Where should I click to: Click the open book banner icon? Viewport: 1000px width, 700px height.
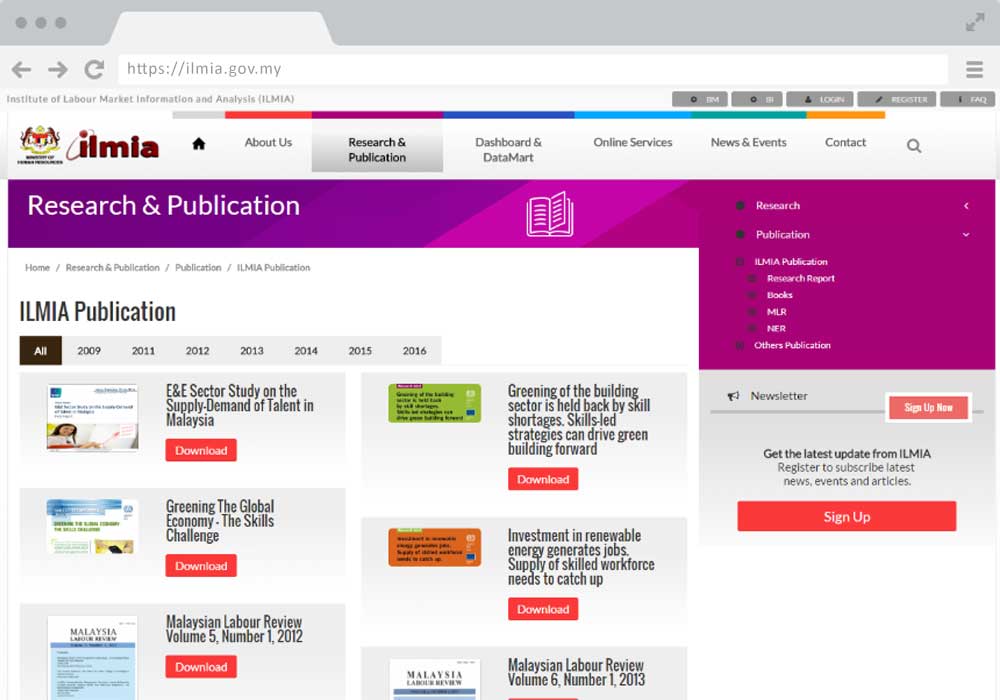coord(550,214)
